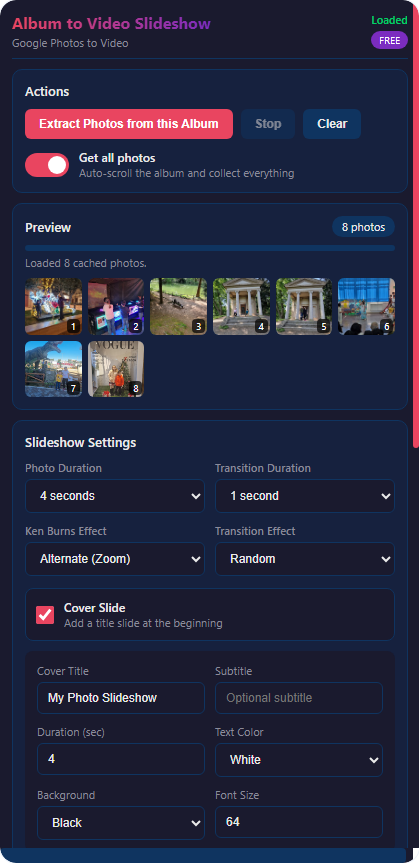Select photo thumbnail number 8 with VOGUE backdrop
The width and height of the screenshot is (419, 863).
pyautogui.click(x=116, y=369)
